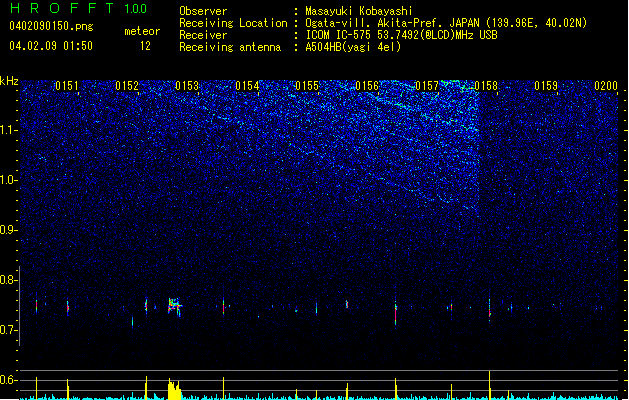Click the 0.9 kHz axis label
The height and width of the screenshot is (400, 629).
click(x=8, y=230)
